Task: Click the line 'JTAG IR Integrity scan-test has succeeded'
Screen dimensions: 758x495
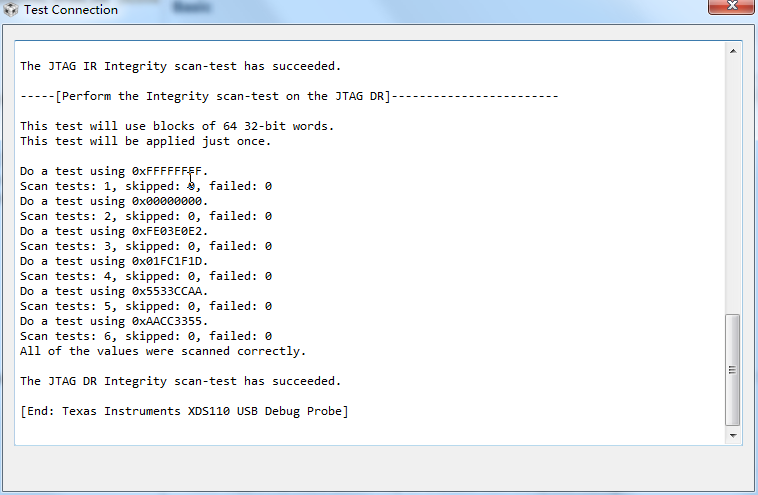Action: click(x=180, y=66)
